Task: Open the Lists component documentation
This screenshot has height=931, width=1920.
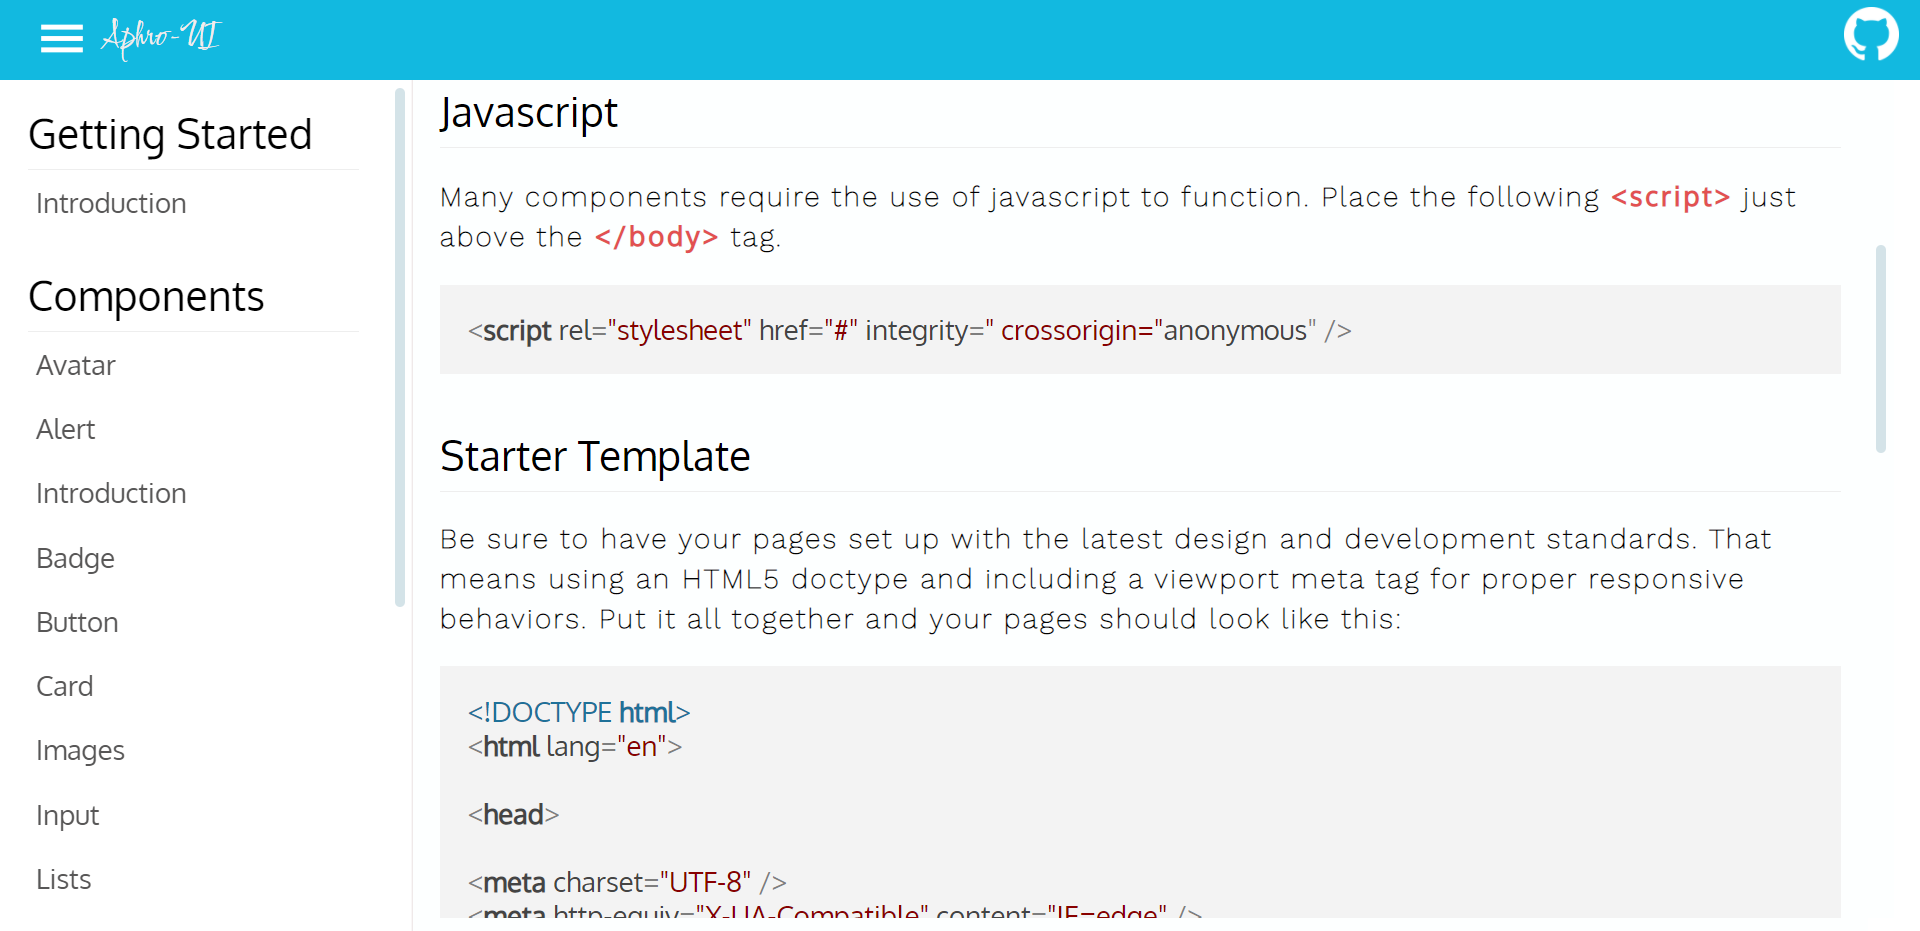Action: tap(63, 879)
